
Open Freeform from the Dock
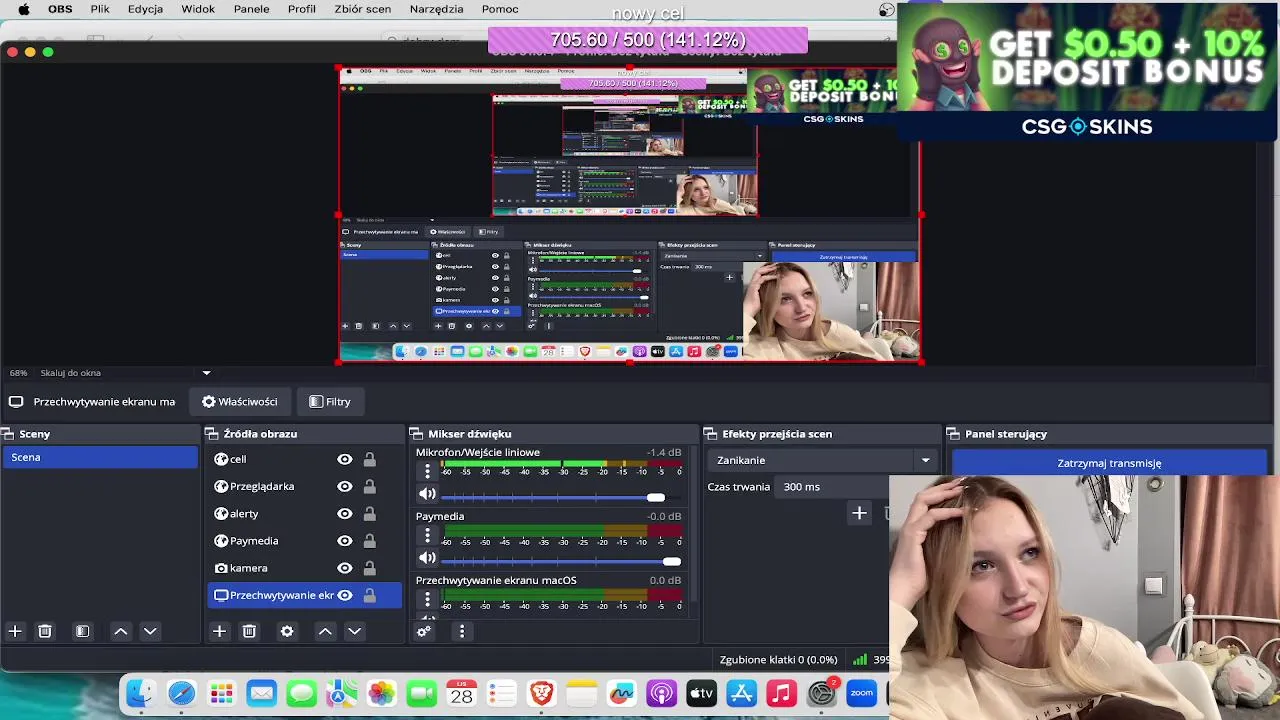621,693
